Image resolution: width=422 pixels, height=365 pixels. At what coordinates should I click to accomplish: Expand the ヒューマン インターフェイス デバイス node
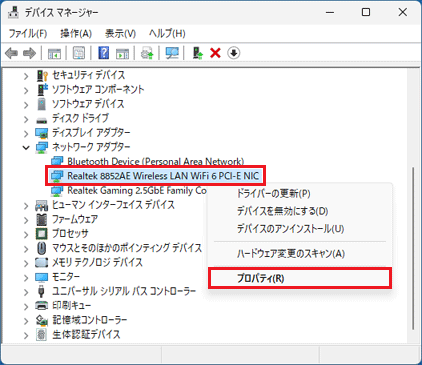click(x=26, y=205)
